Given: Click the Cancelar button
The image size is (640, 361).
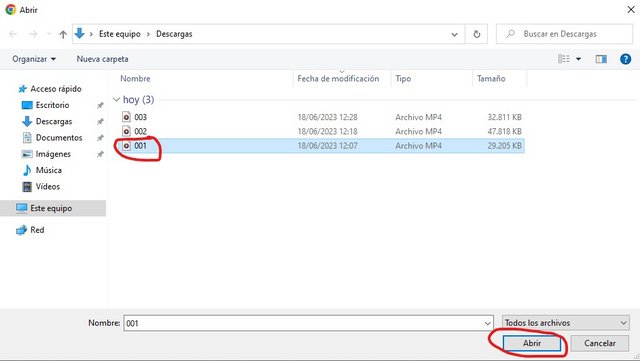Looking at the screenshot, I should [x=600, y=343].
